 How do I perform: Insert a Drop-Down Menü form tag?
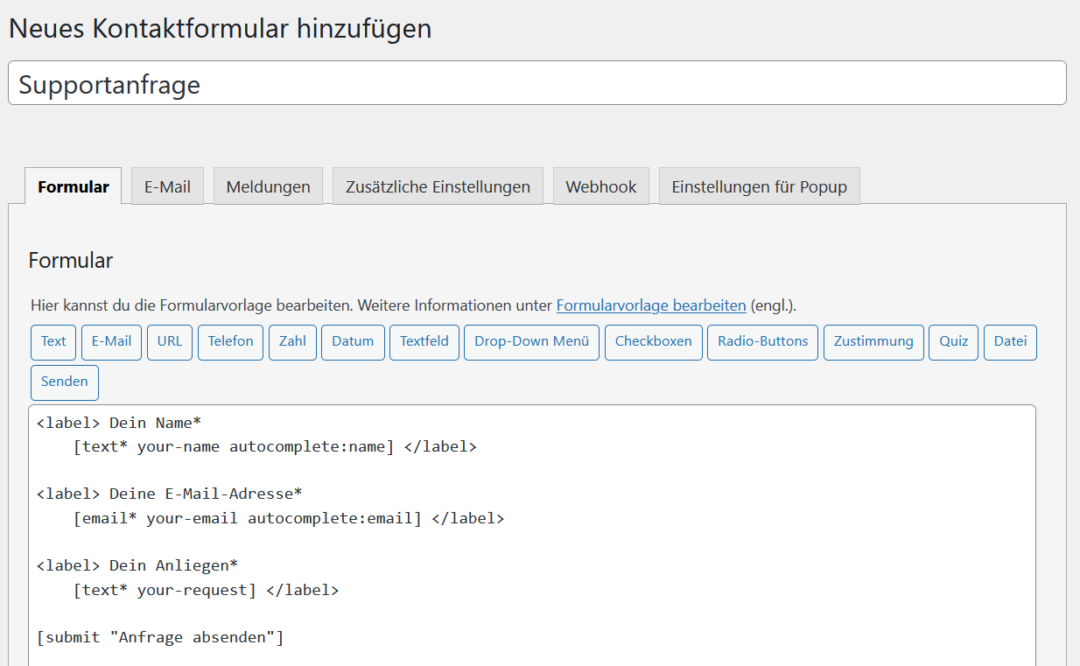click(x=531, y=342)
